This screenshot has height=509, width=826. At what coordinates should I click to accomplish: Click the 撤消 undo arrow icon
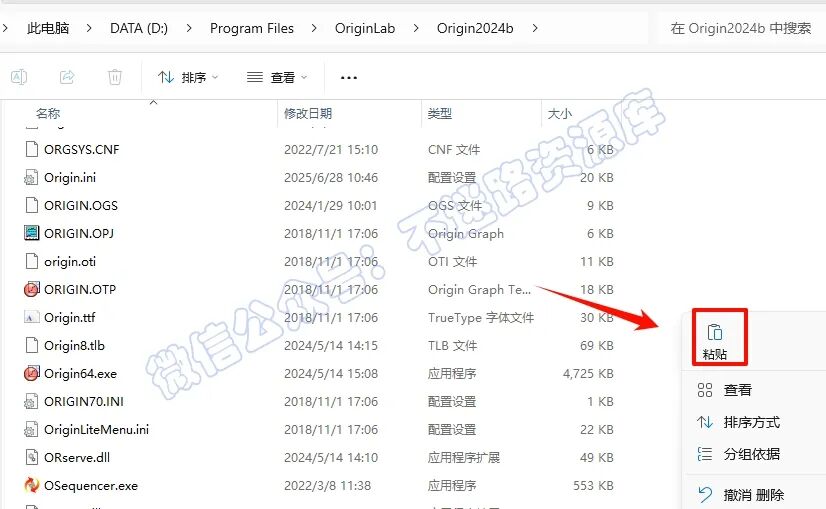coord(705,495)
